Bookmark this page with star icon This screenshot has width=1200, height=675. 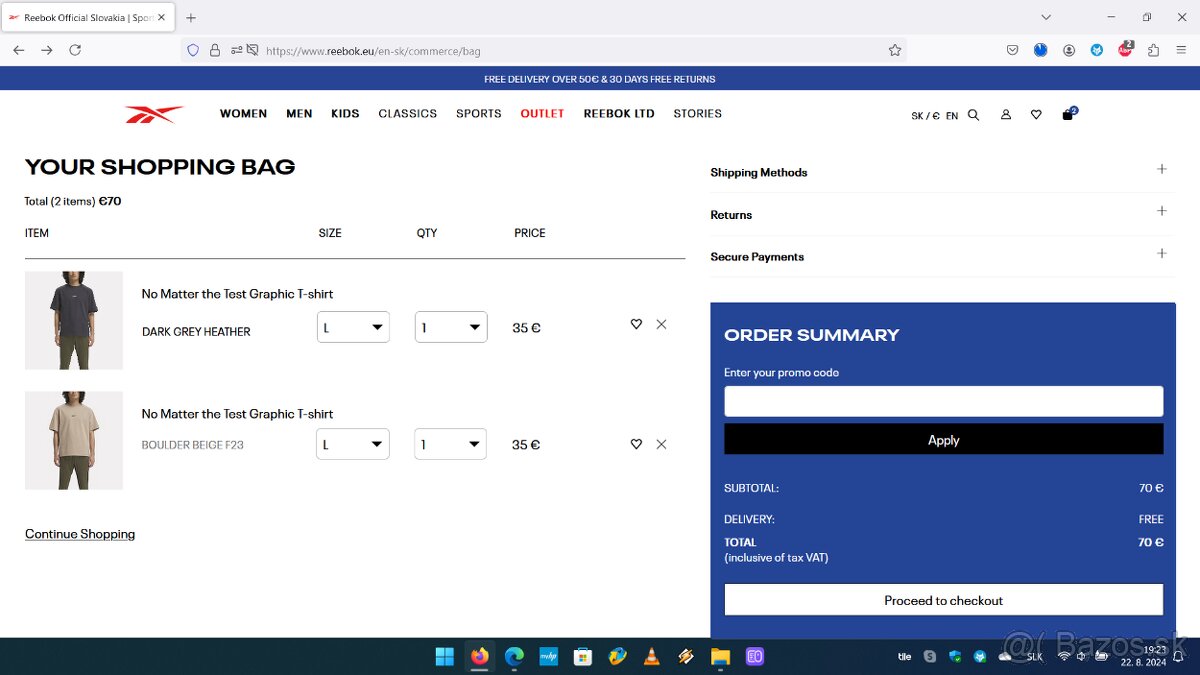click(x=895, y=50)
